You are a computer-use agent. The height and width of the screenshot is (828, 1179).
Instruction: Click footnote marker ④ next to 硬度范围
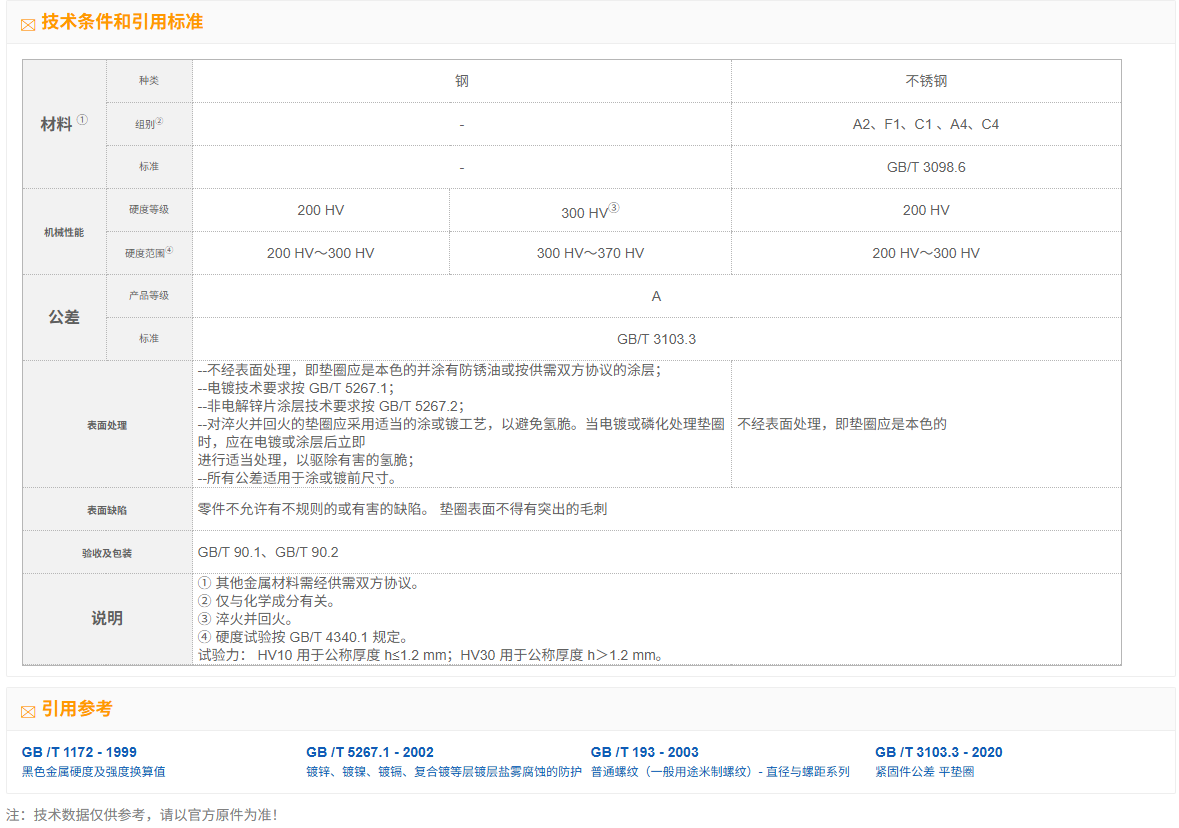pos(169,250)
